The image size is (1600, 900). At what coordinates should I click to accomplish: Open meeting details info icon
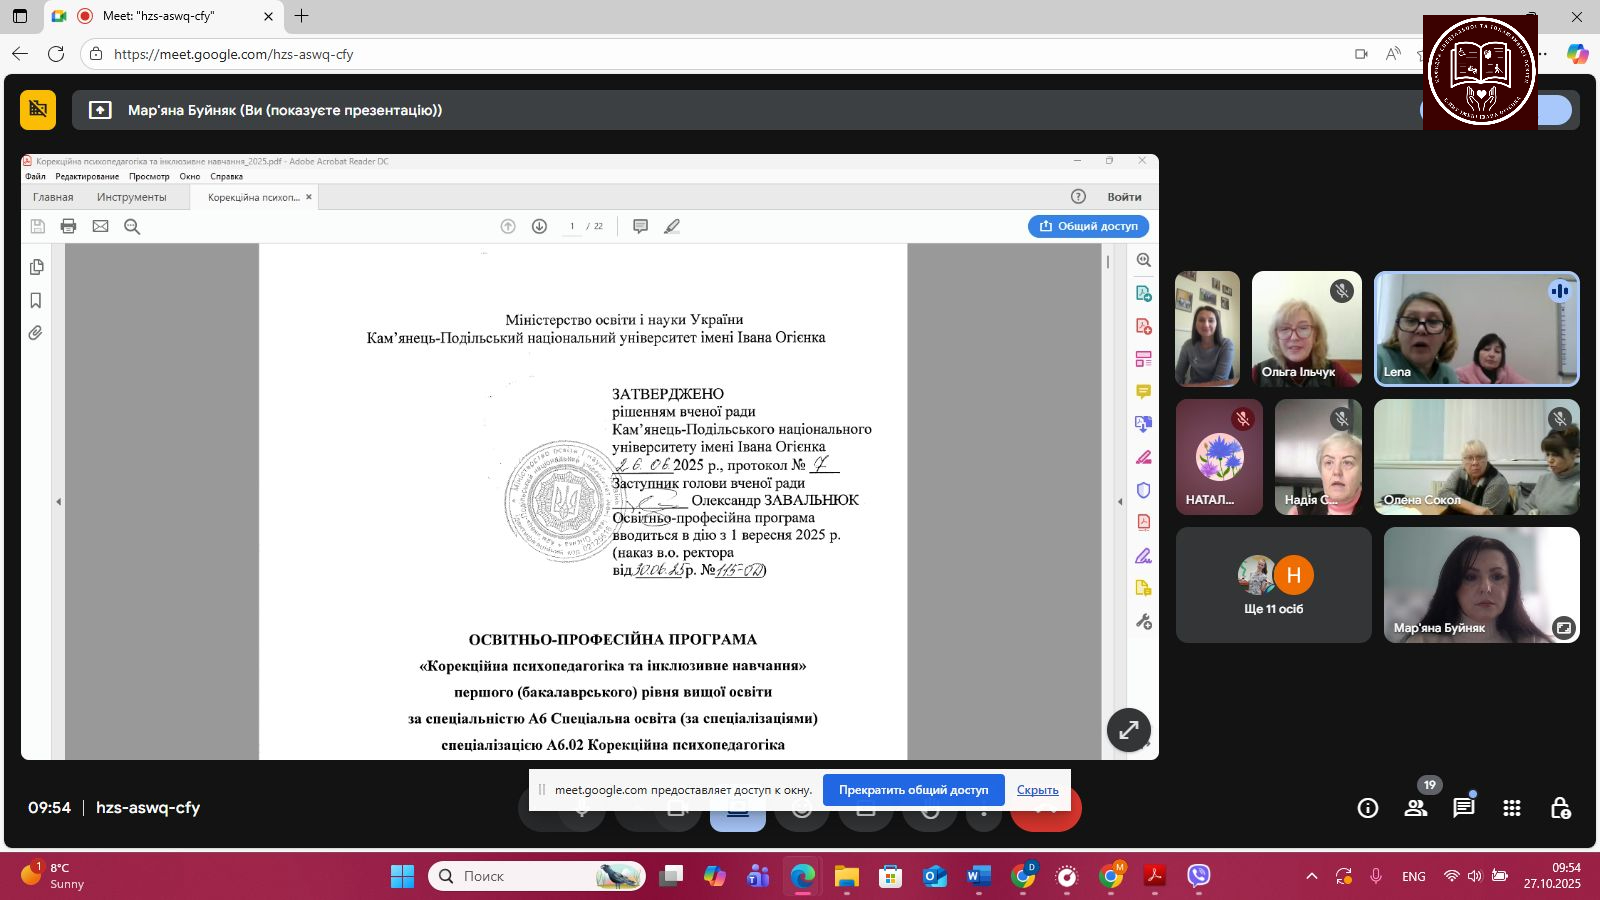(x=1367, y=808)
